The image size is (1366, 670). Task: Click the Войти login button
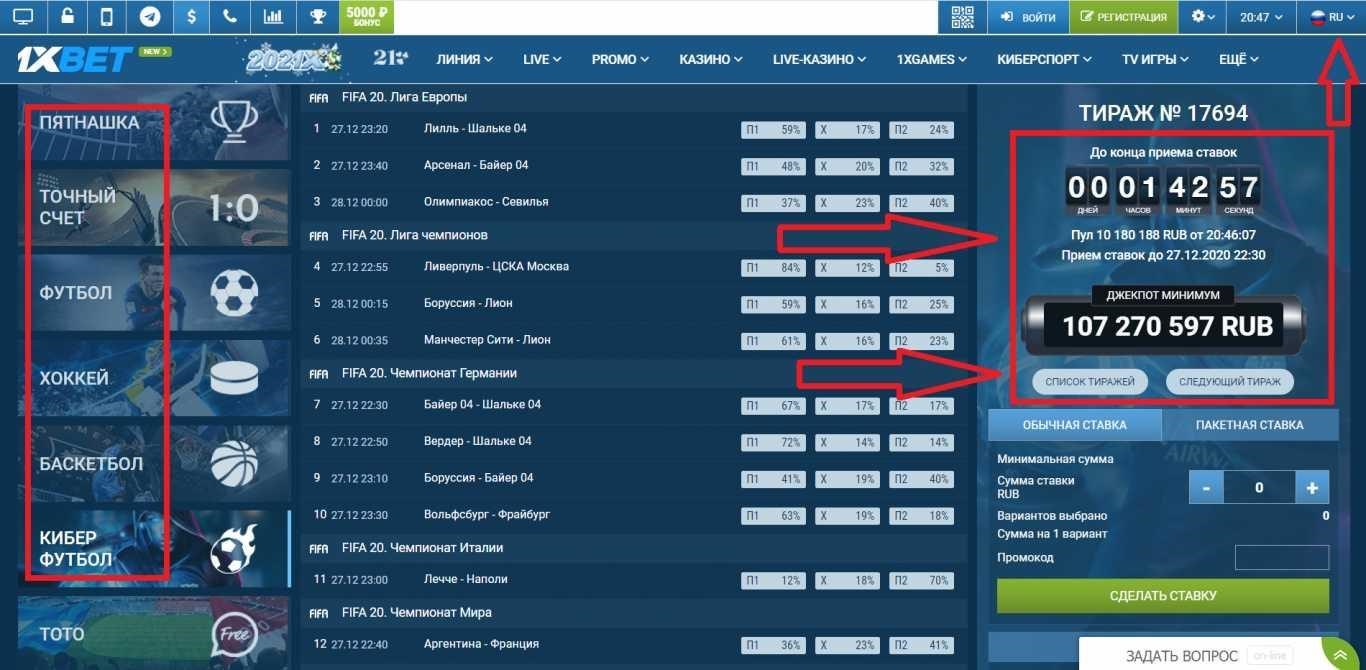(1027, 17)
